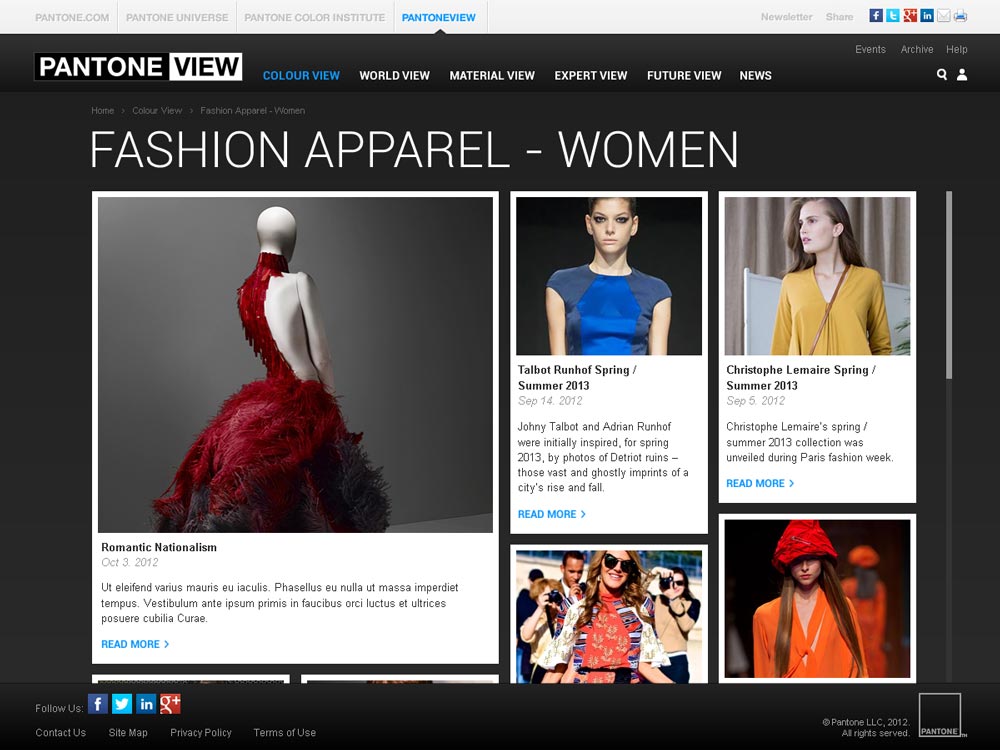Open Privacy Policy in the footer
1000x750 pixels.
point(201,733)
